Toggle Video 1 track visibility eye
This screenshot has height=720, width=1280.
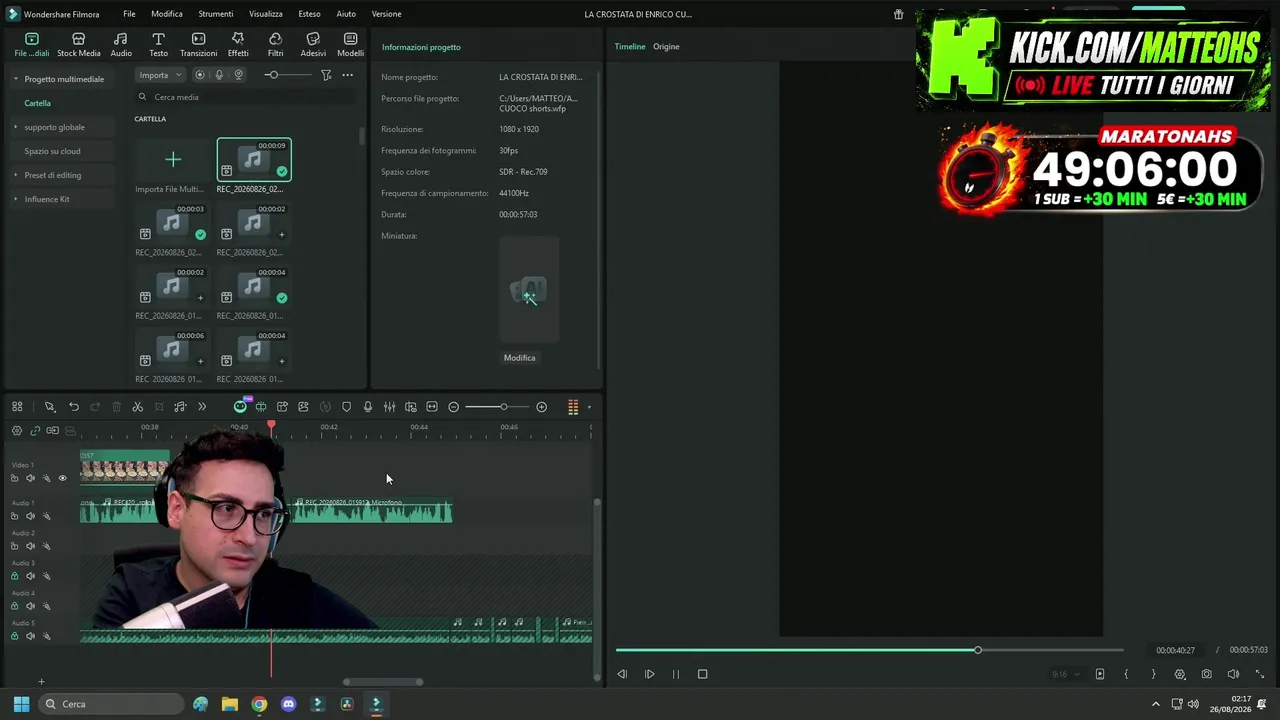coord(62,478)
